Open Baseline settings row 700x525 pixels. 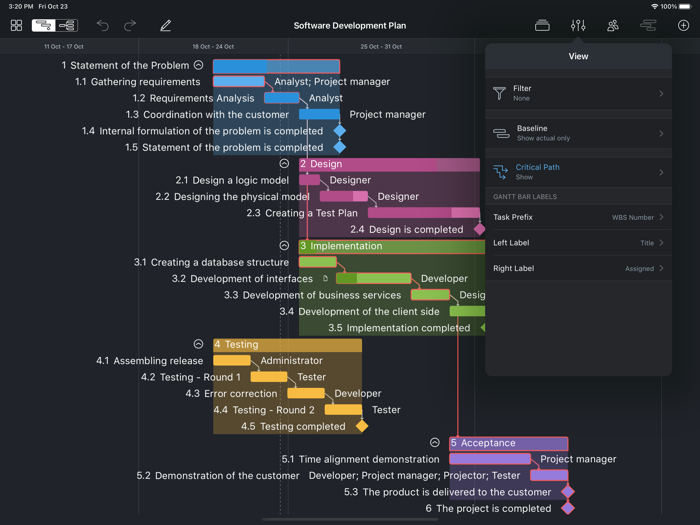coord(578,133)
